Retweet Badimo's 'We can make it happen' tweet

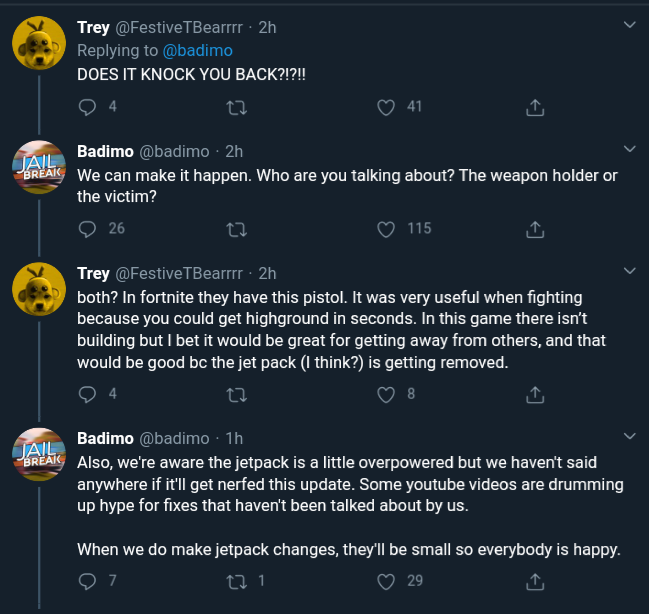coord(237,229)
